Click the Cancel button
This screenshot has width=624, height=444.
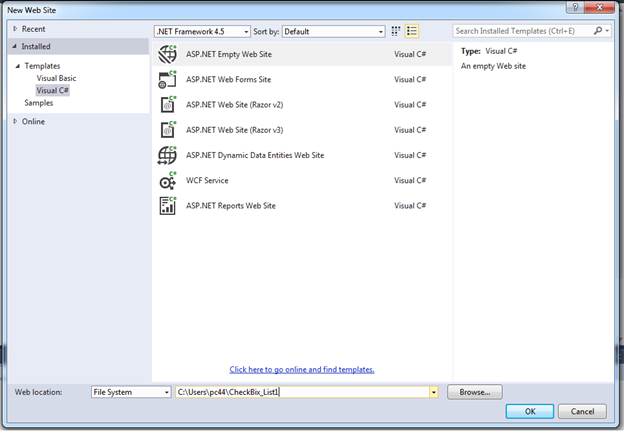click(x=582, y=411)
